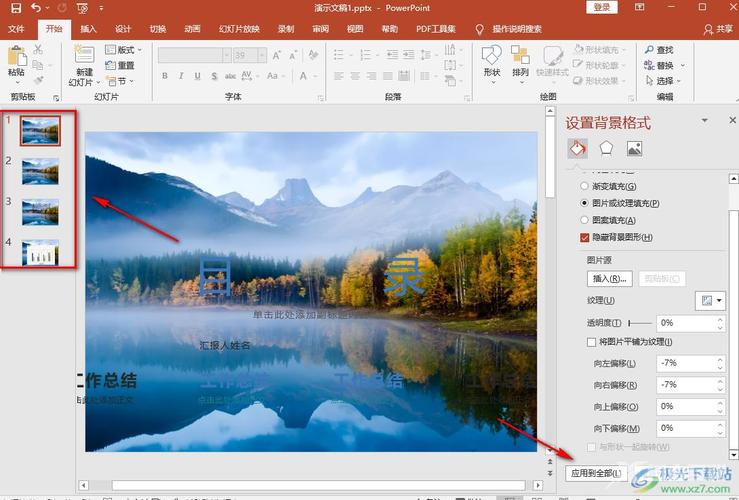Screen dimensions: 739x500
Task: Open Ribbon Display Options icon
Action: click(x=639, y=8)
